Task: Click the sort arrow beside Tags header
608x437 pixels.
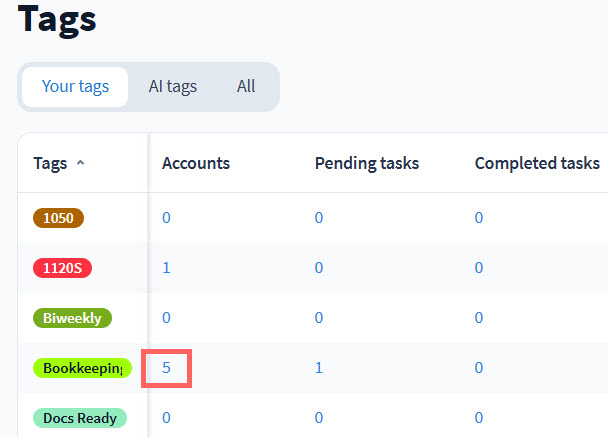Action: (x=80, y=163)
